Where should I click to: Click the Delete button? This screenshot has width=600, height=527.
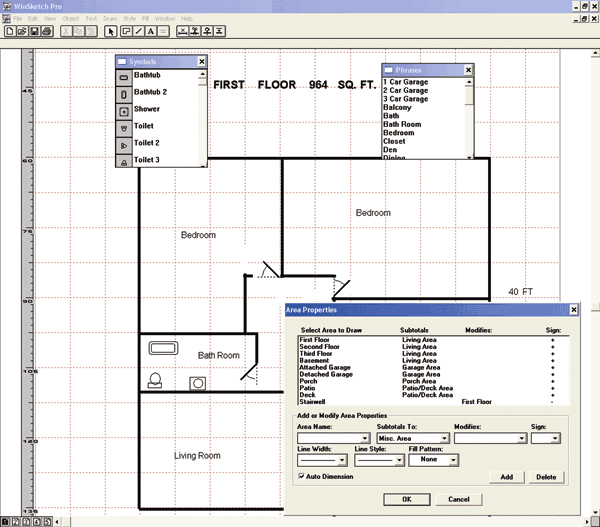(x=546, y=477)
